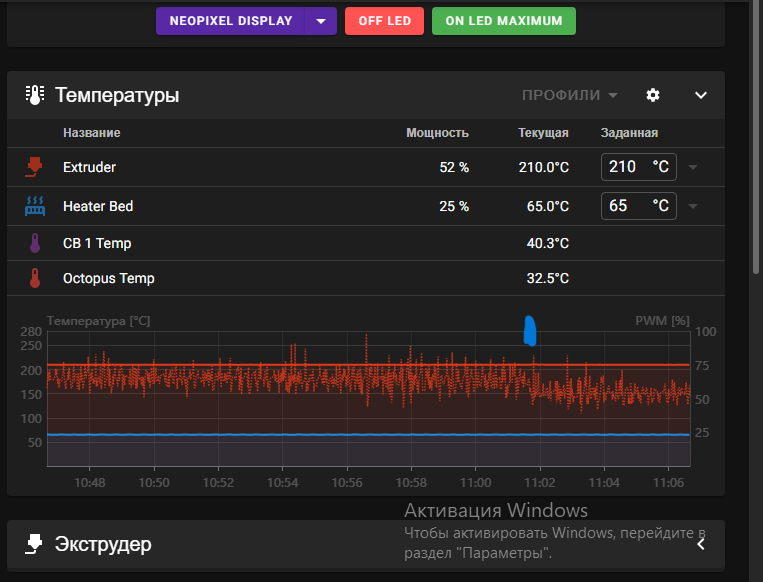Click the CB 1 Temp thermometer icon
Screen dimensions: 763x582
(x=35, y=243)
